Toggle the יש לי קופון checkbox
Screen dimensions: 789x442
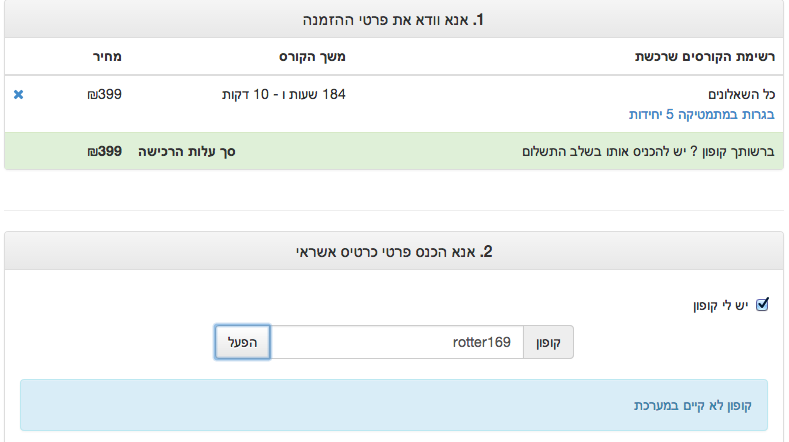pos(761,304)
